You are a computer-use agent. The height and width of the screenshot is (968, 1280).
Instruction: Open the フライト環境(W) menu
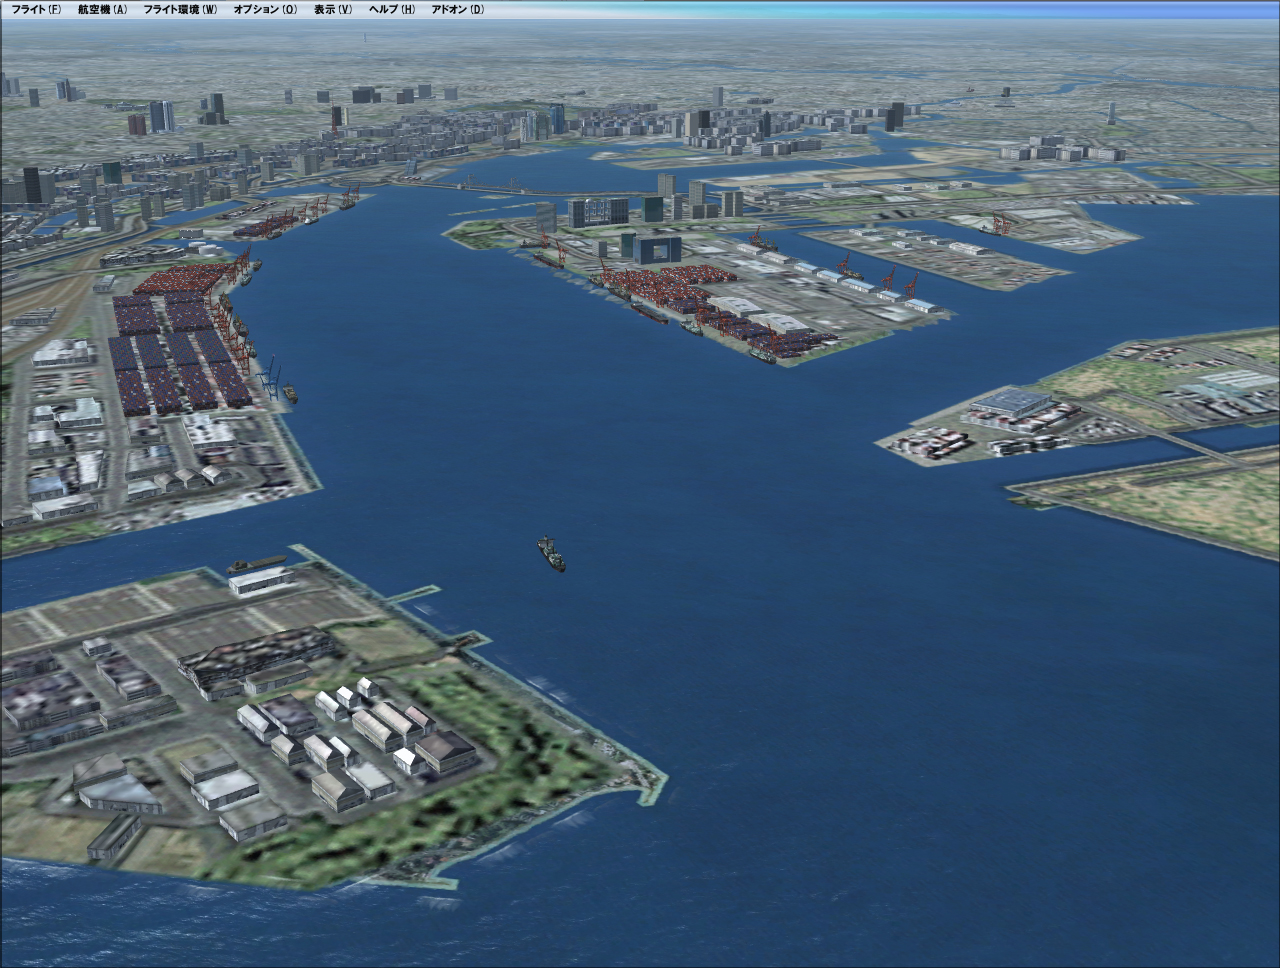point(179,9)
